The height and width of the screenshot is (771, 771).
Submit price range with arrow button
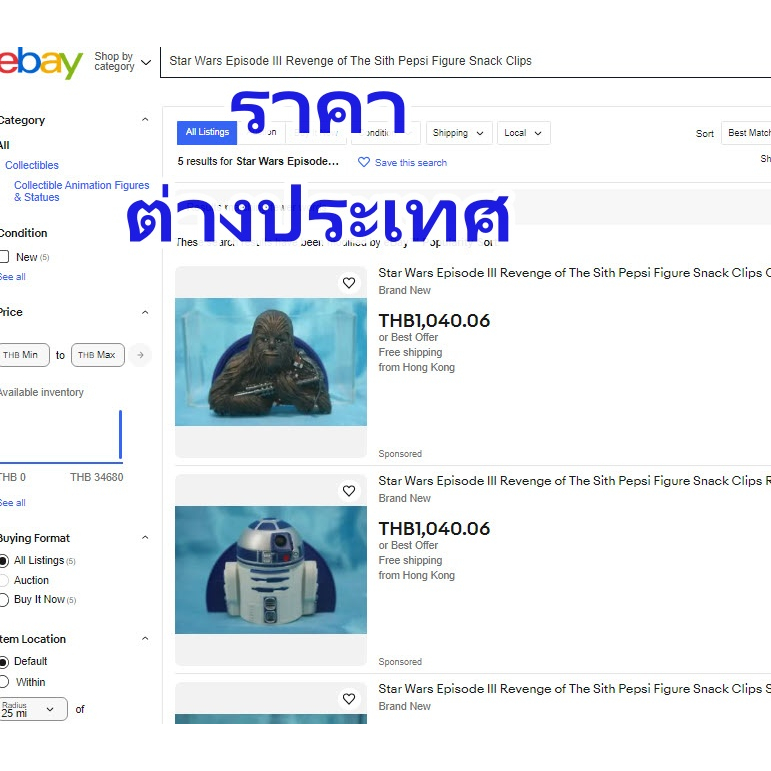140,355
